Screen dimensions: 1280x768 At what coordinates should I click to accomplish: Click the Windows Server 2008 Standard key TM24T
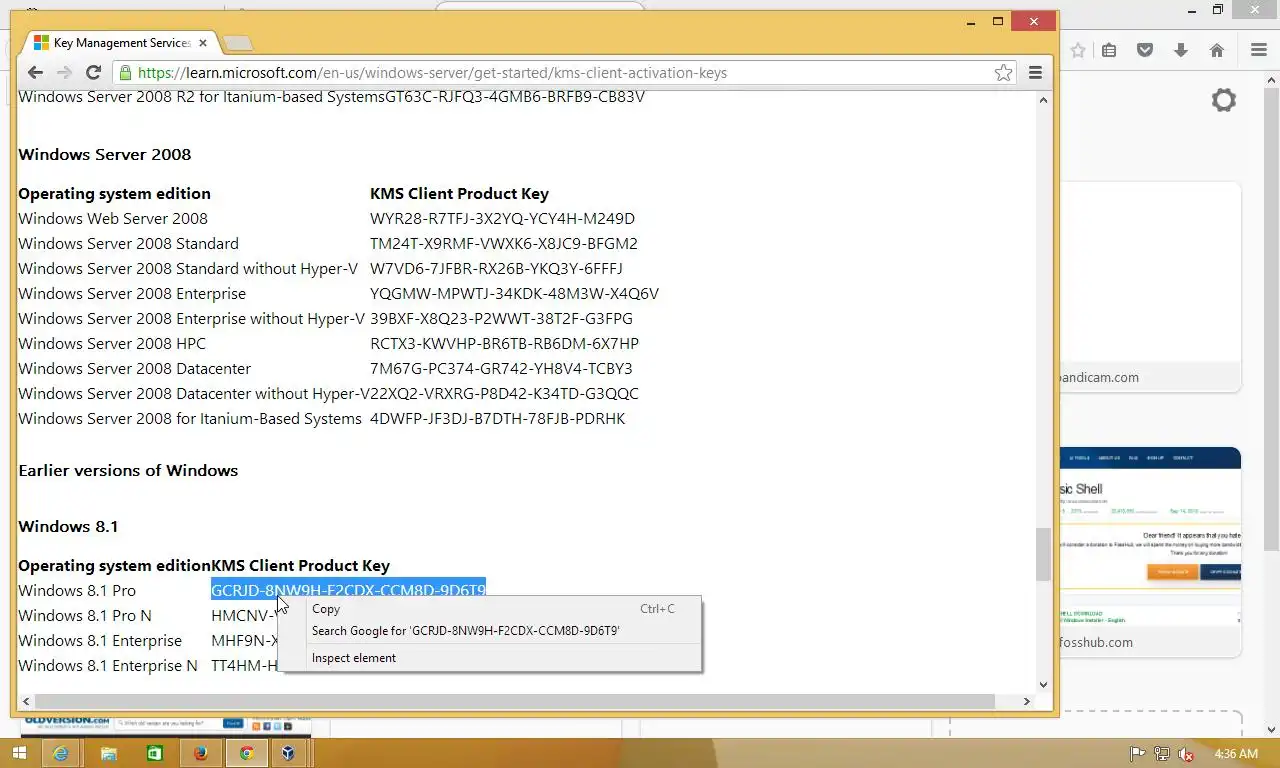click(504, 243)
